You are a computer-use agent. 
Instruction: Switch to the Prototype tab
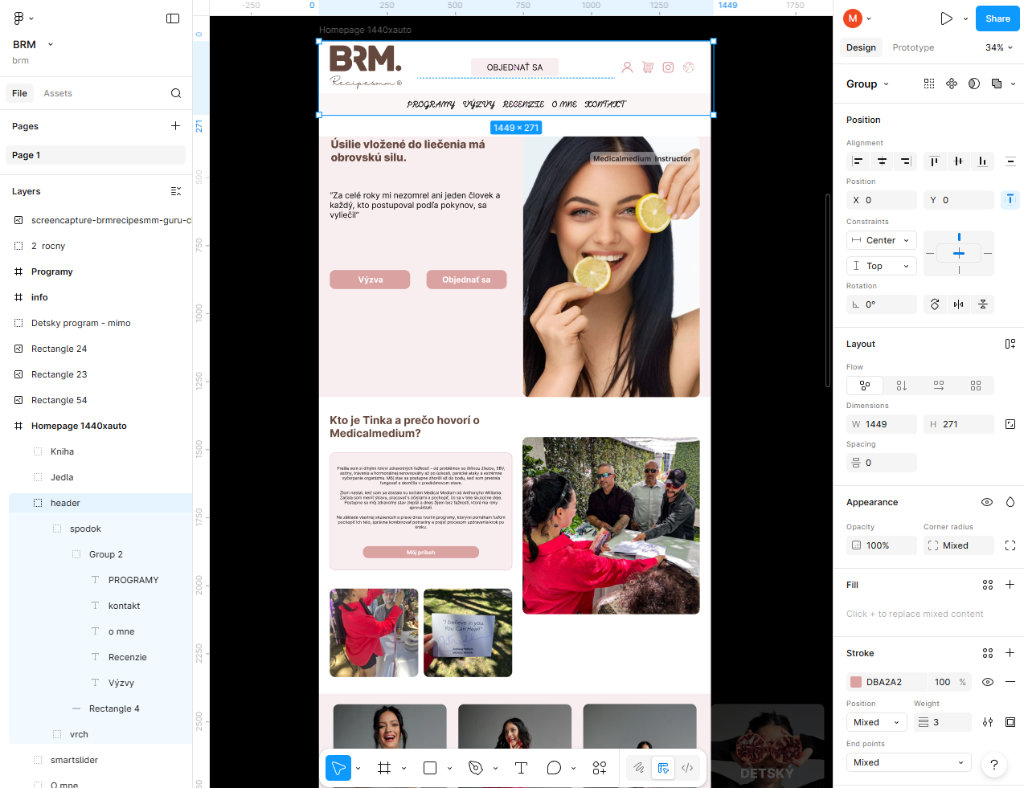point(913,47)
